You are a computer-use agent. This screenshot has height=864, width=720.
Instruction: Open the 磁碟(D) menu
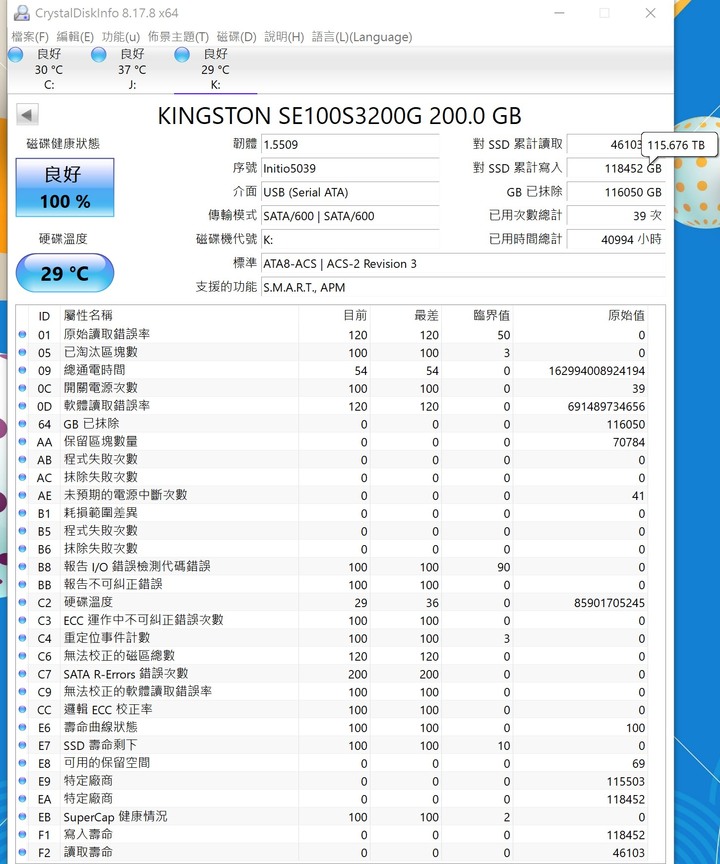pos(236,37)
